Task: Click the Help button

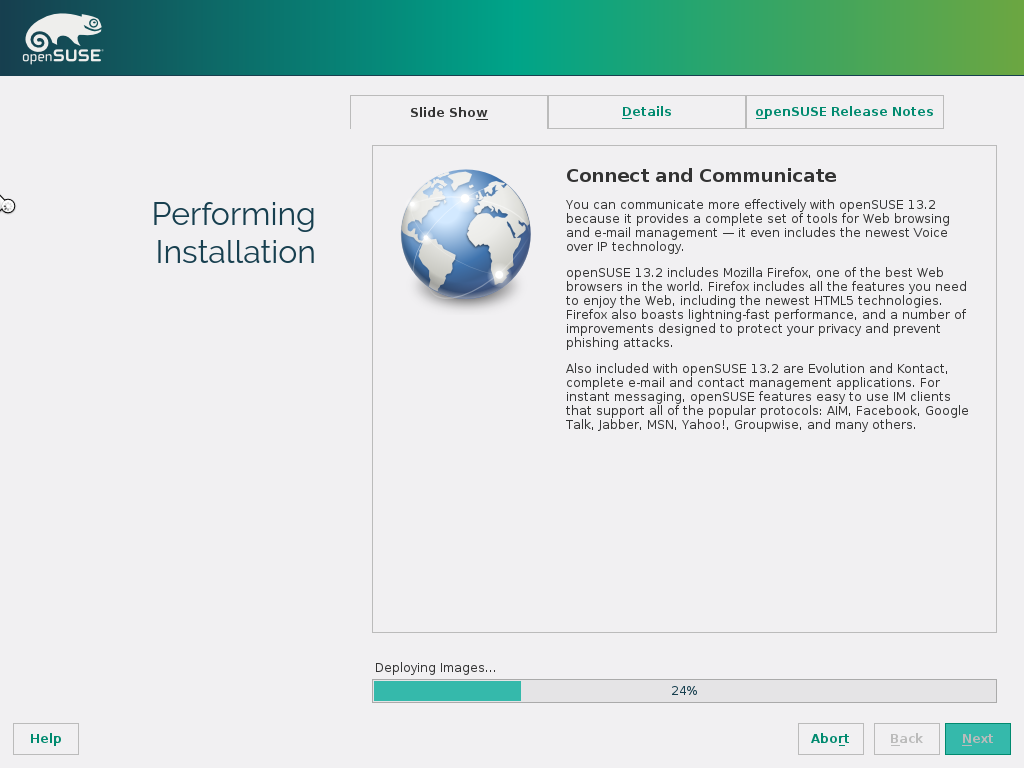Action: [46, 739]
